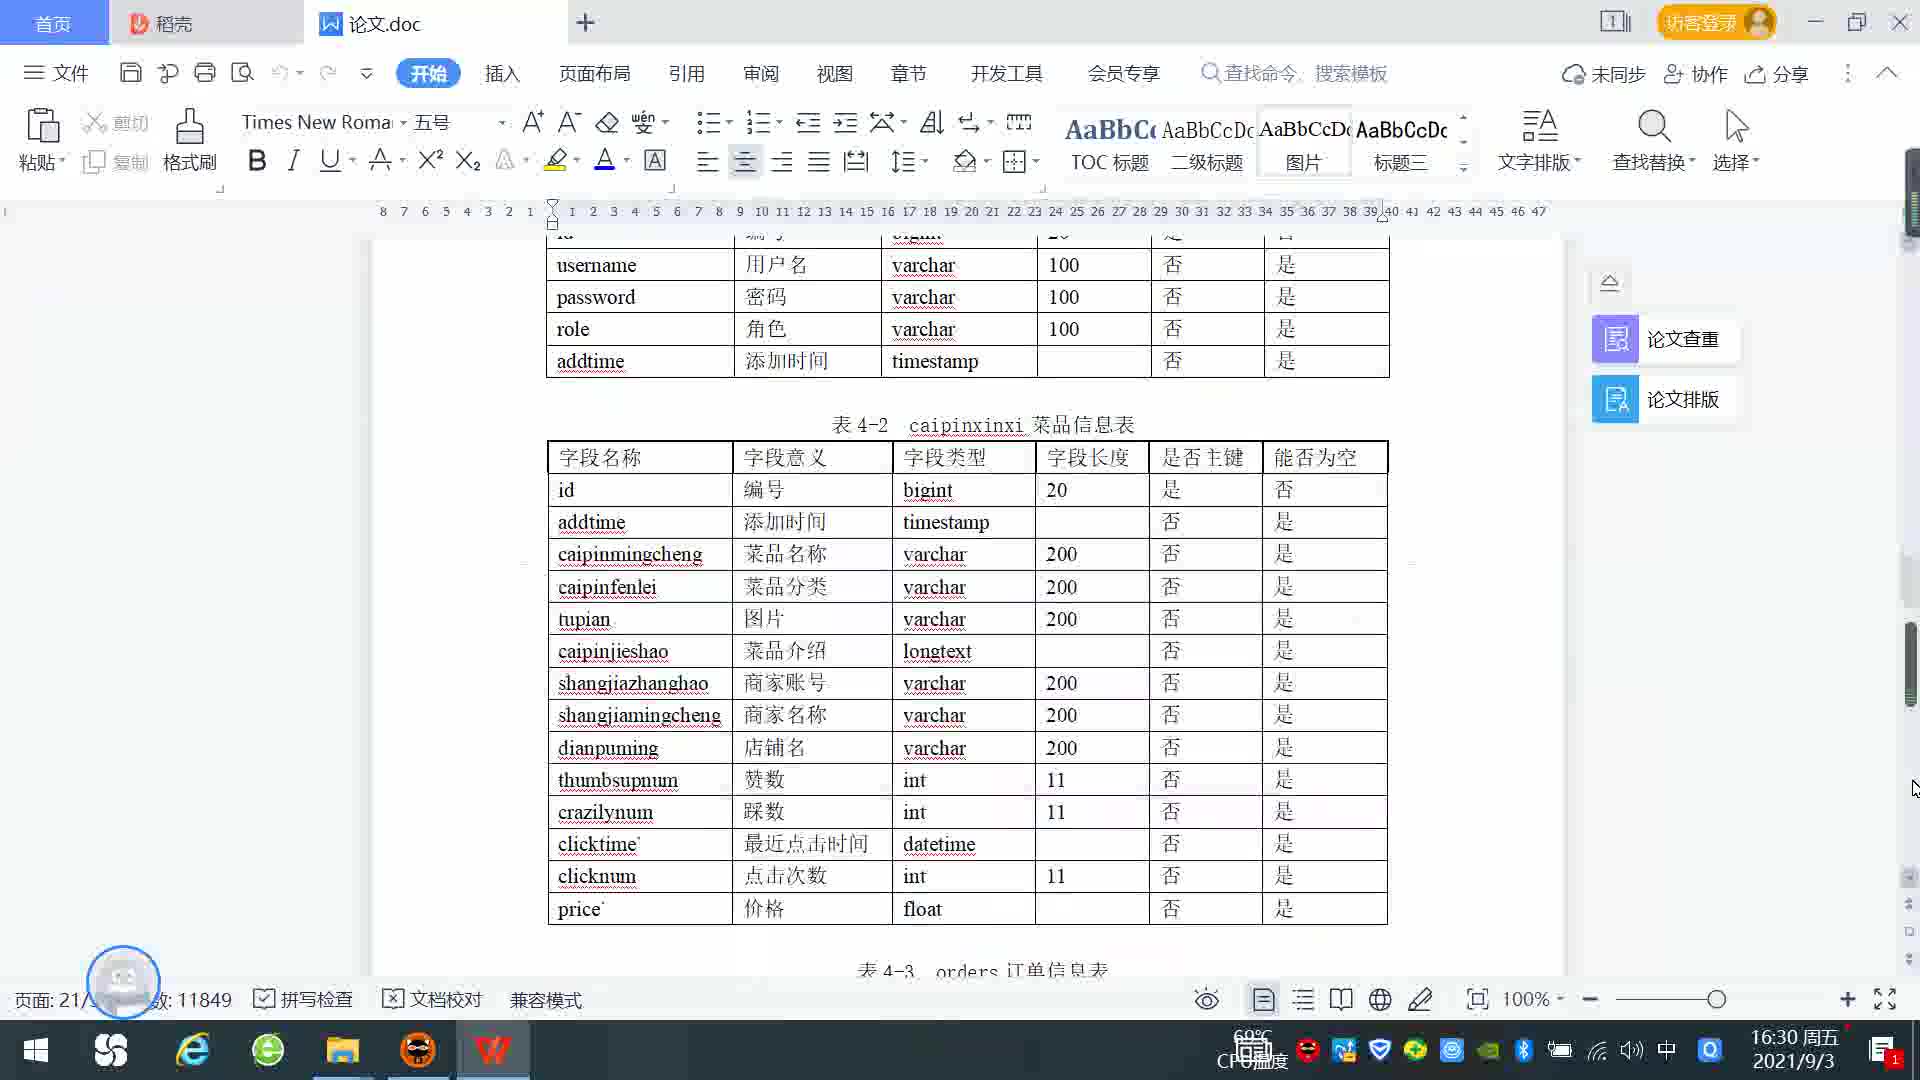Toggle Underline formatting
Image resolution: width=1920 pixels, height=1080 pixels.
coord(329,160)
